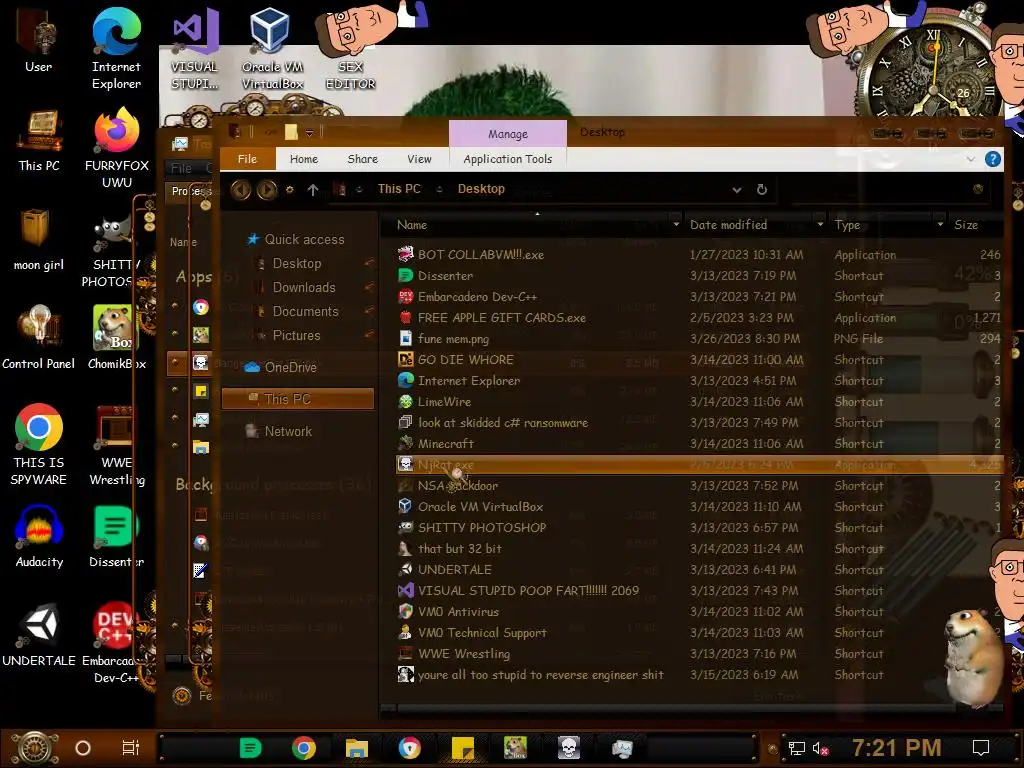This screenshot has width=1024, height=768.
Task: Open the Type column filter dropdown
Action: click(x=940, y=225)
